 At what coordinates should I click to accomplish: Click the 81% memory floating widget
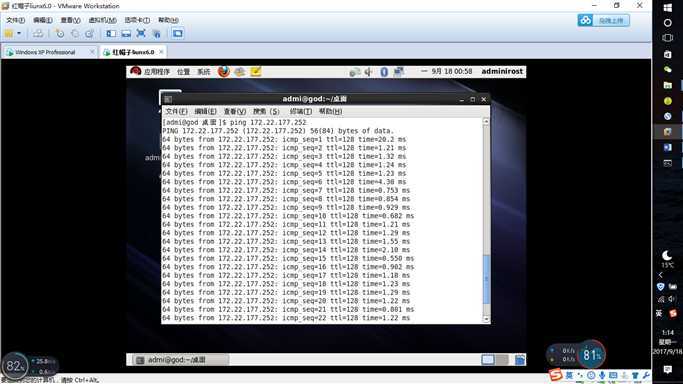[591, 354]
